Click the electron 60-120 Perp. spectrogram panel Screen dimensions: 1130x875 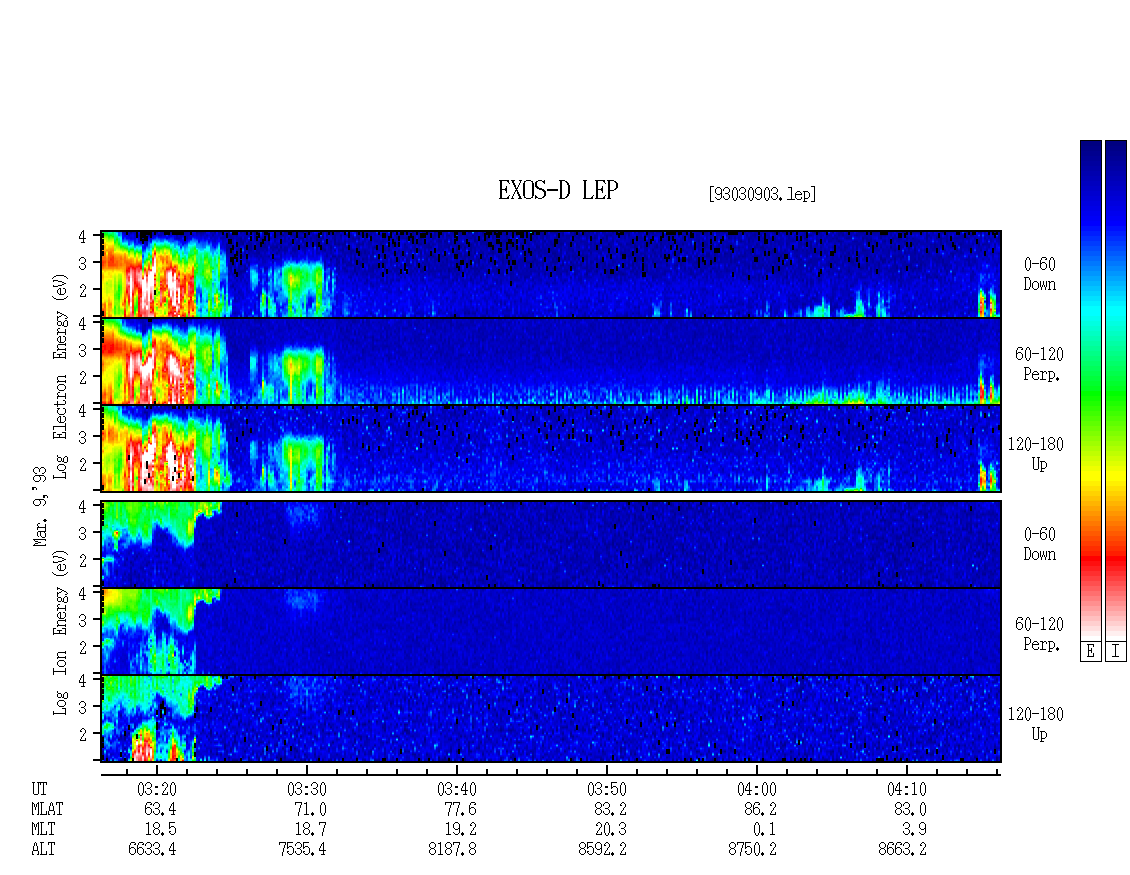pyautogui.click(x=551, y=361)
